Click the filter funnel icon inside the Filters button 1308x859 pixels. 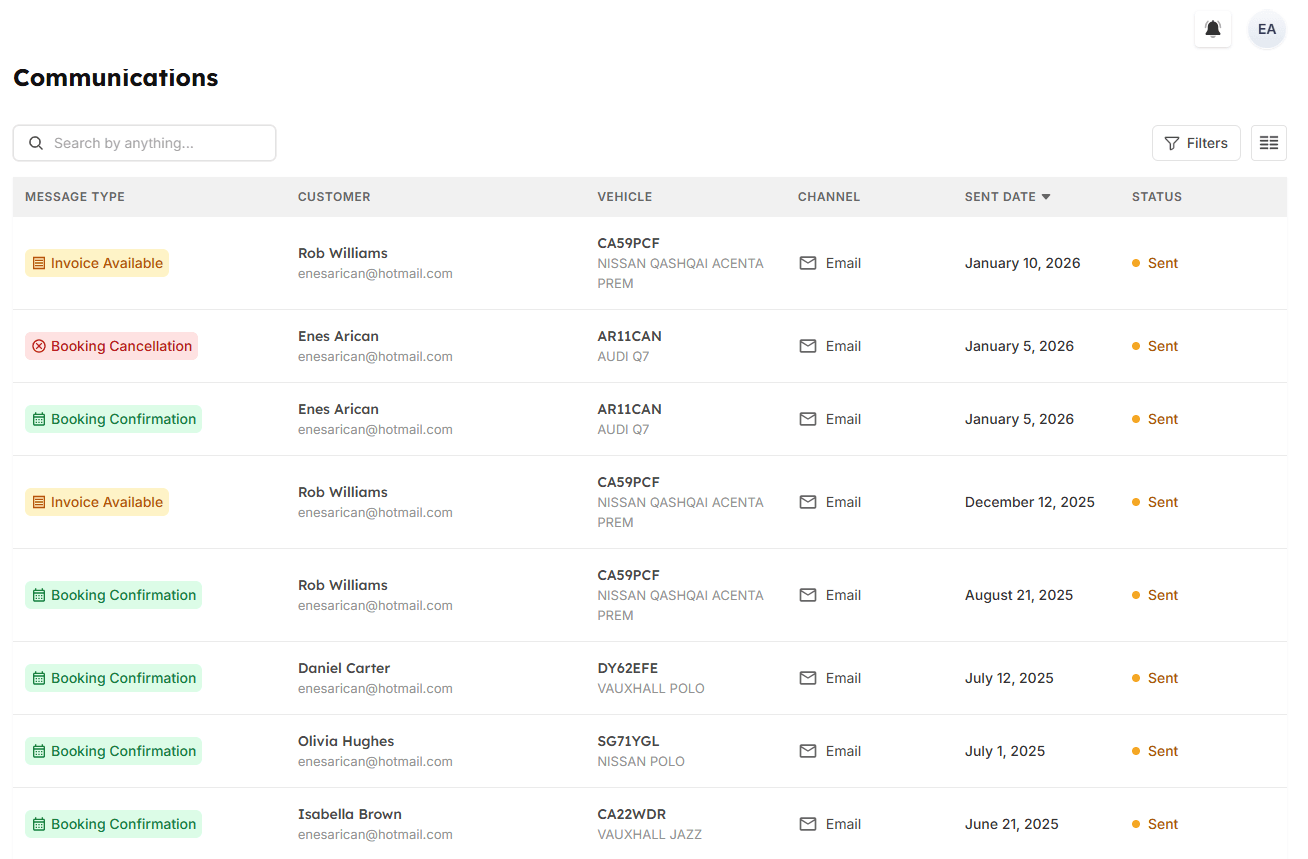(x=1170, y=142)
